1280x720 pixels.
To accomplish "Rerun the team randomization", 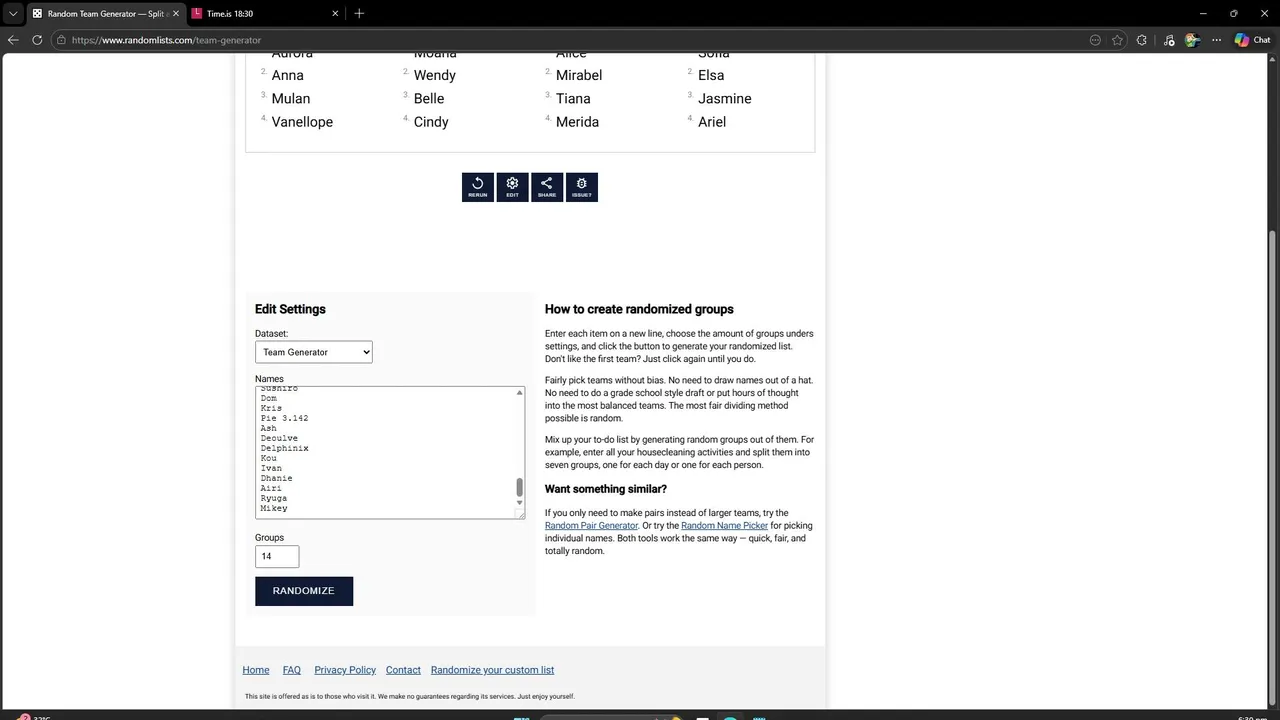I will point(478,187).
